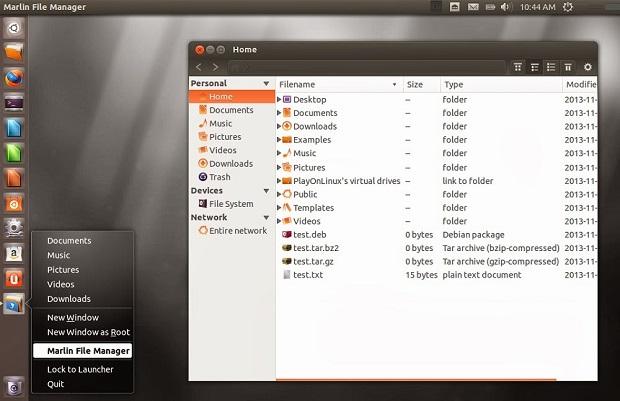Viewport: 620px width, 401px height.
Task: Expand the Templates folder row
Action: (279, 208)
